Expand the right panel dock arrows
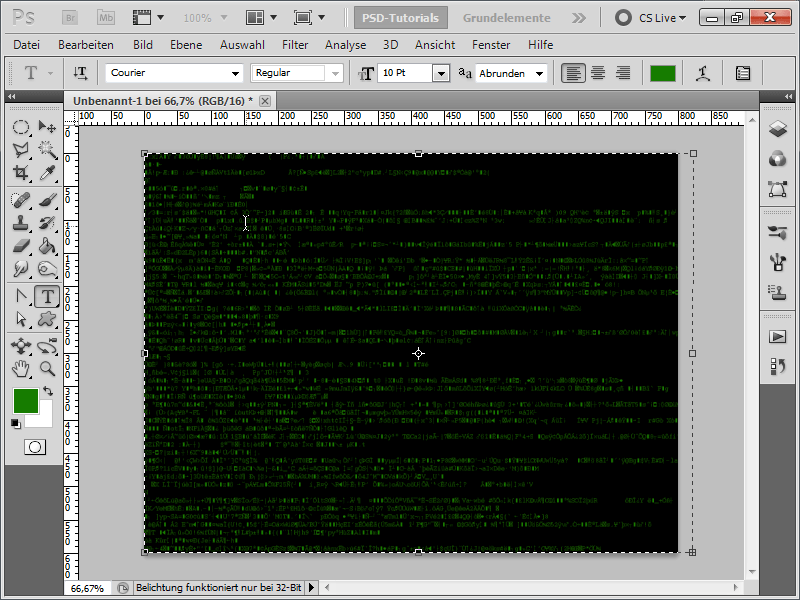This screenshot has height=600, width=800. [789, 96]
